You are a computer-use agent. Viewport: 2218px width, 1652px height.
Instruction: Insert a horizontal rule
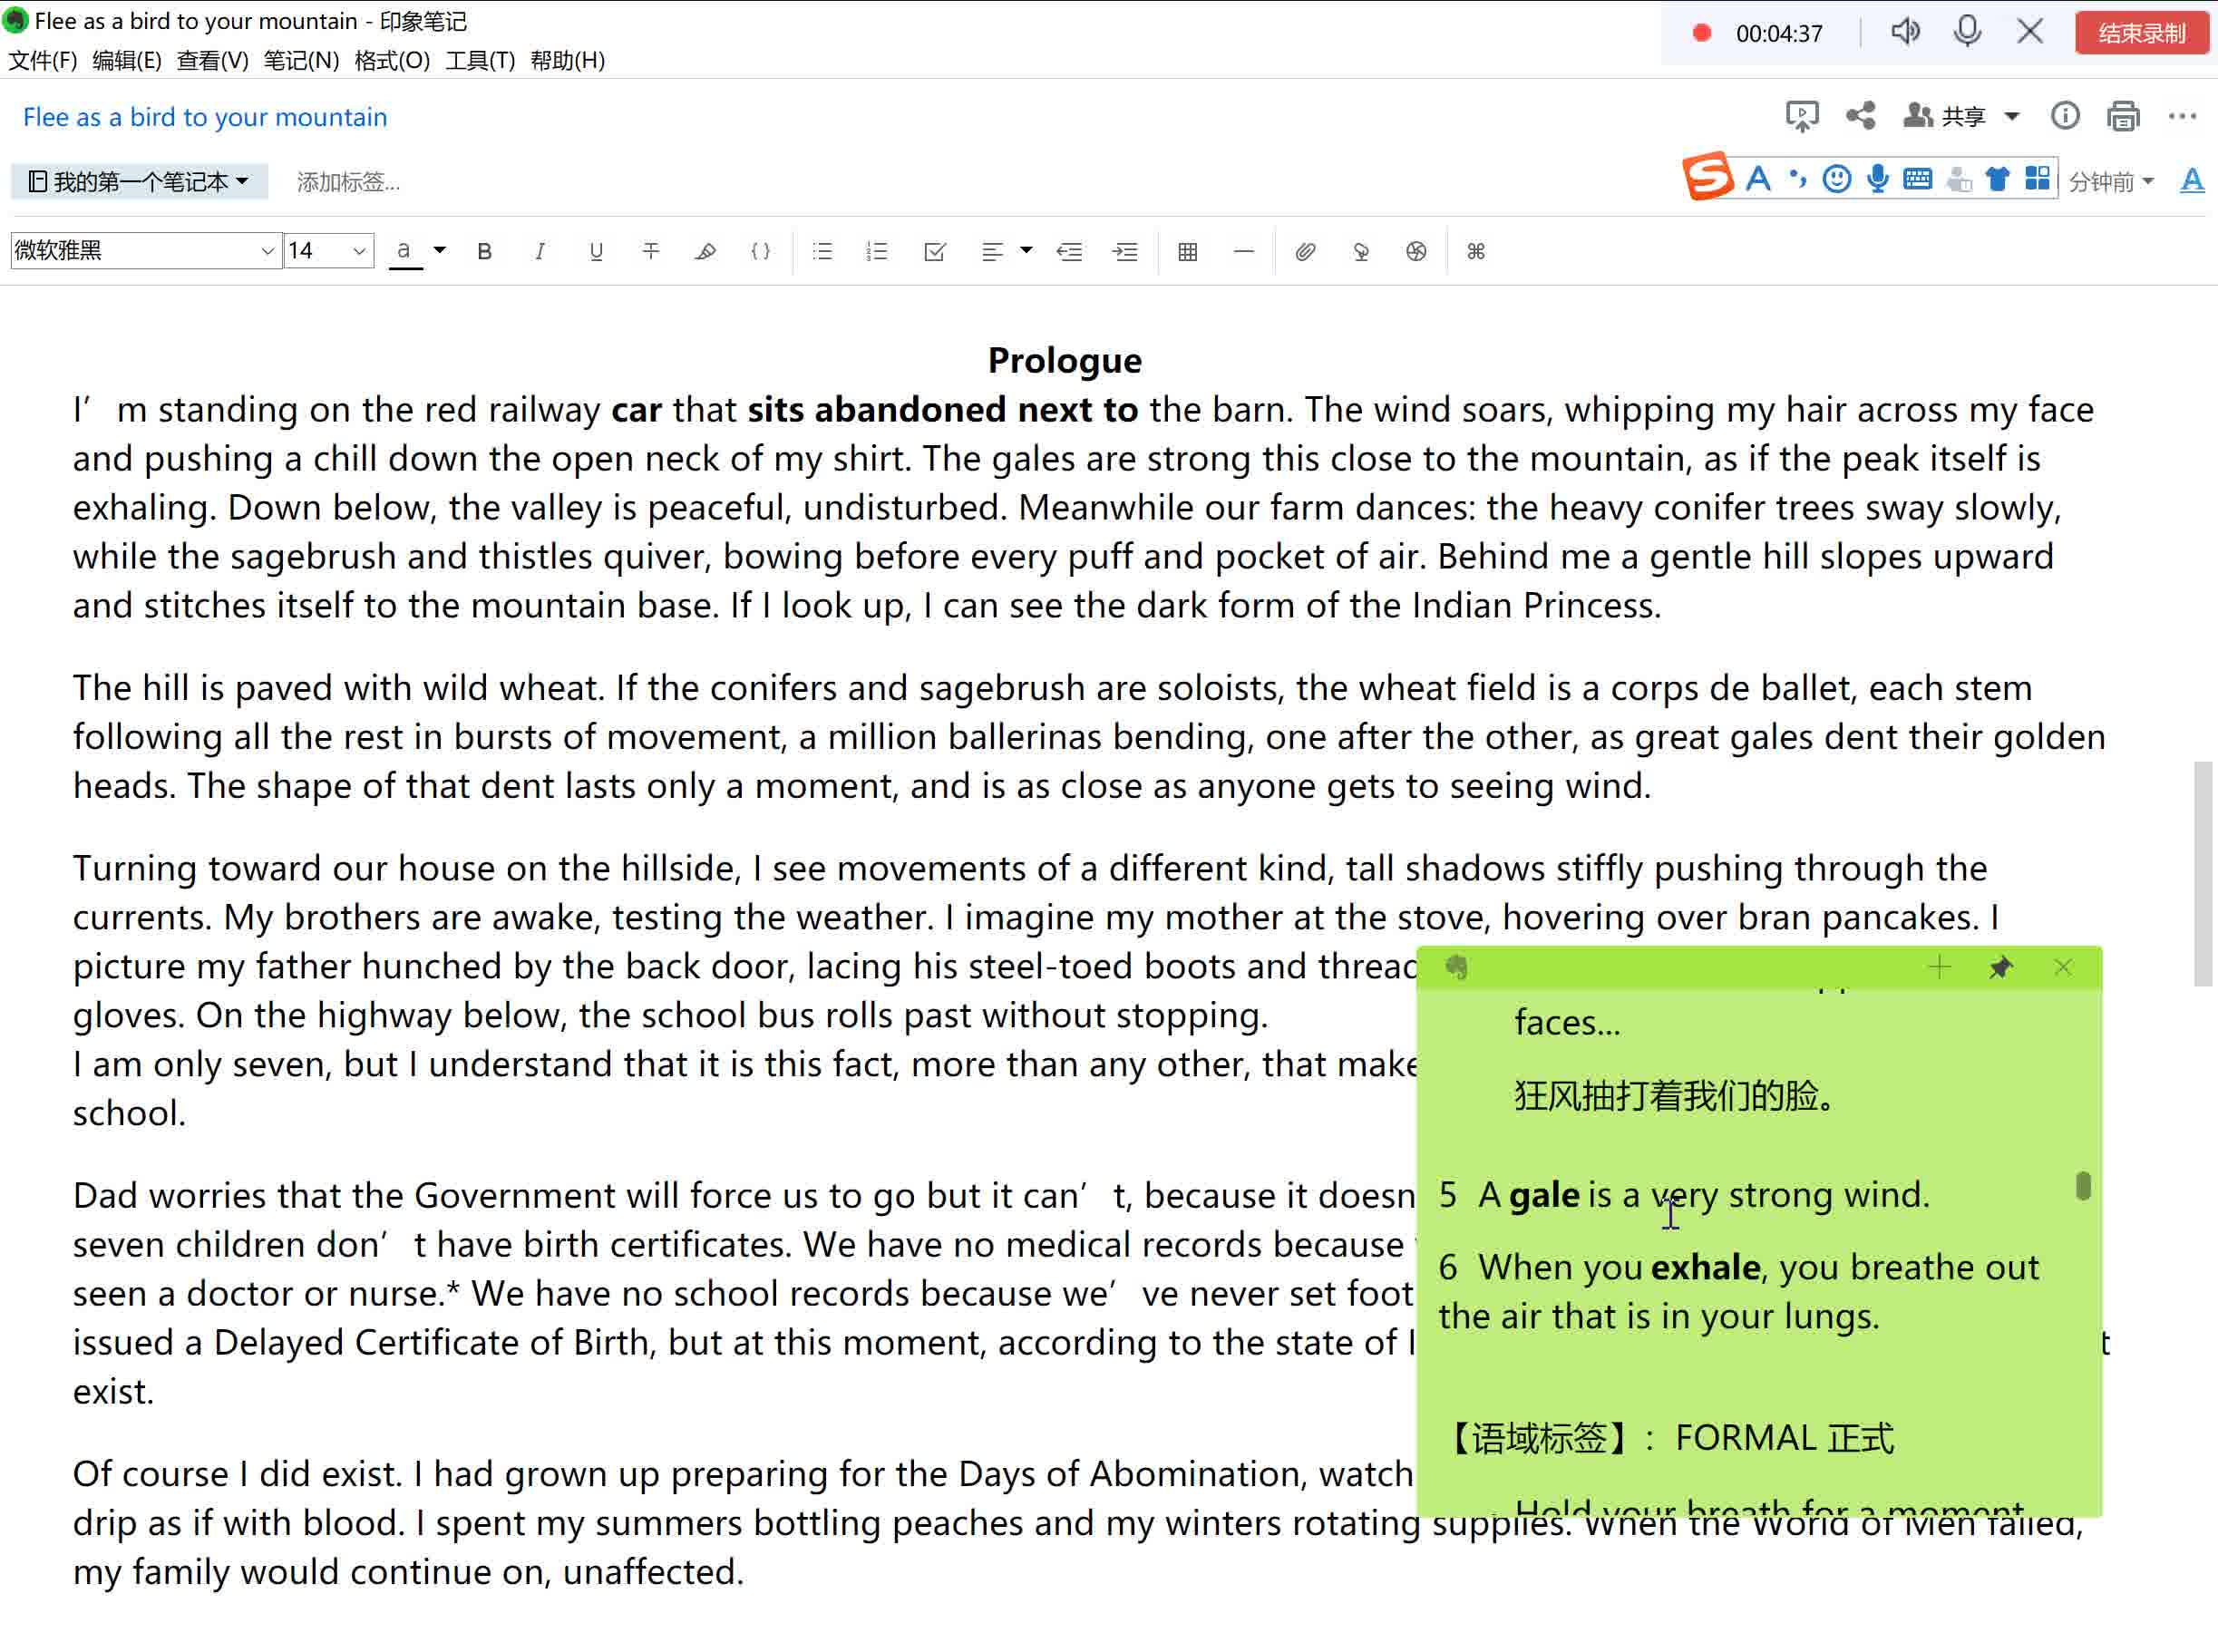(1243, 251)
